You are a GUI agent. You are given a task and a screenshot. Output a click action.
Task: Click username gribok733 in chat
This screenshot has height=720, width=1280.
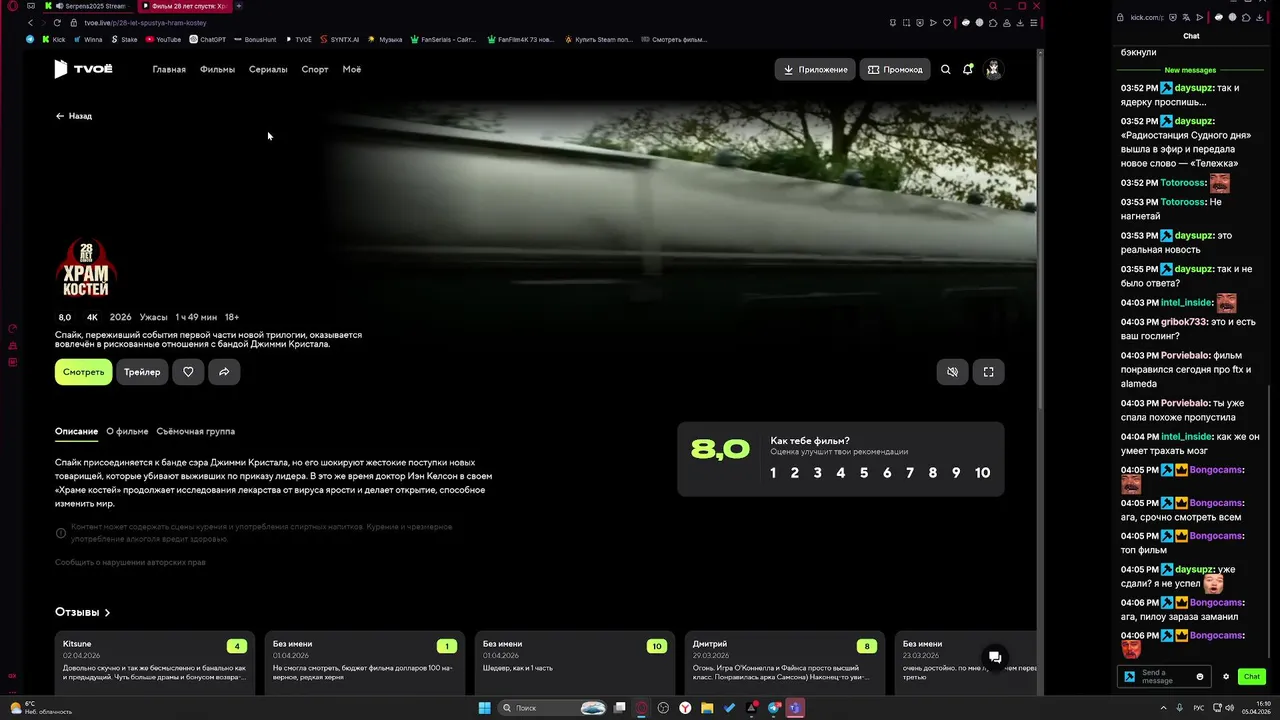point(1184,322)
